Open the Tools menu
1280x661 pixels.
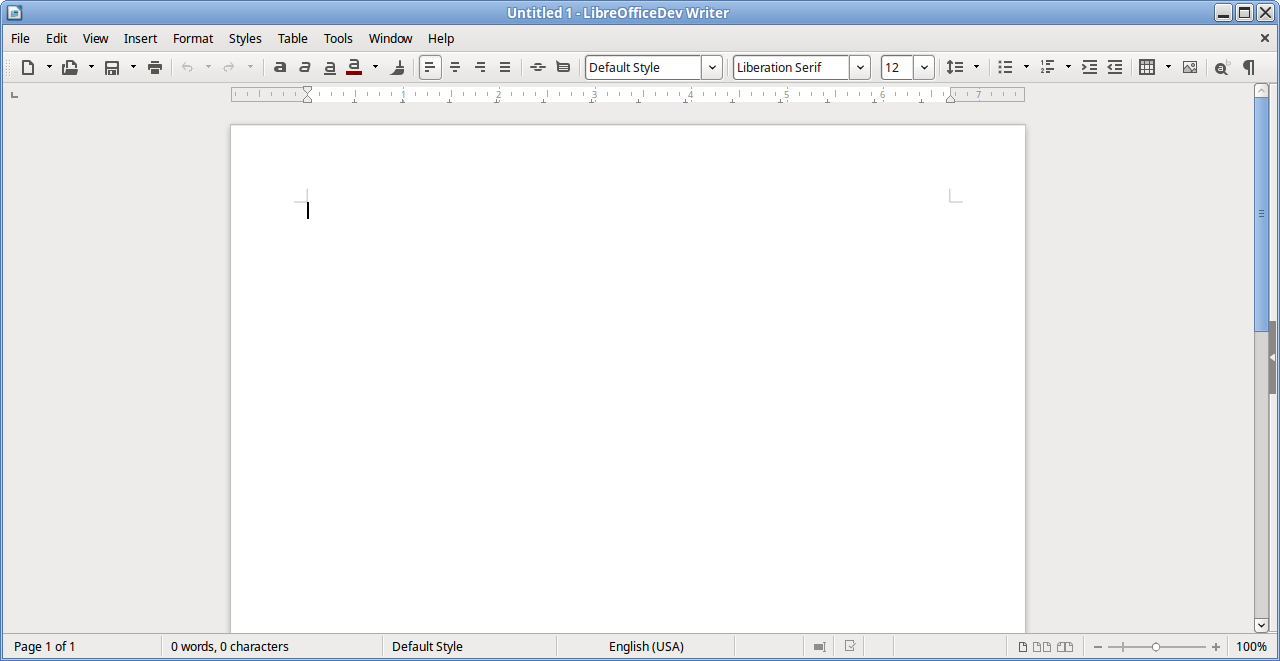pos(338,38)
